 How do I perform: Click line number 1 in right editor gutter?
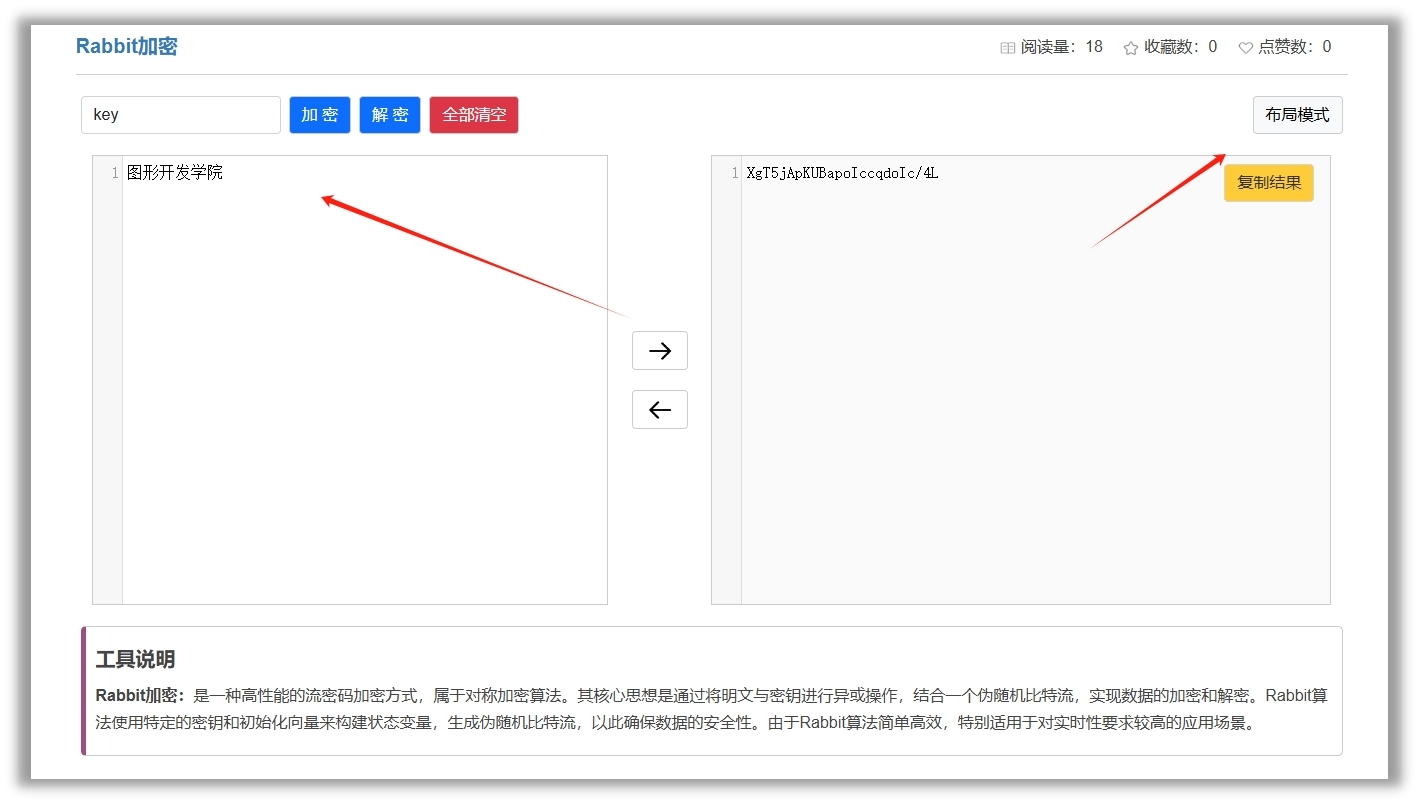coord(735,173)
